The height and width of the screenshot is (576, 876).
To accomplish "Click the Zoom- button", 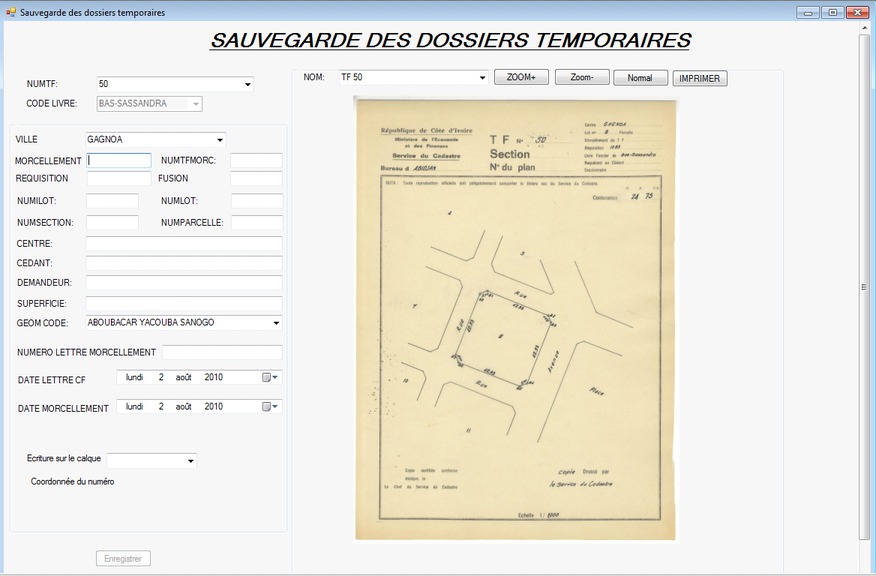I will [582, 77].
